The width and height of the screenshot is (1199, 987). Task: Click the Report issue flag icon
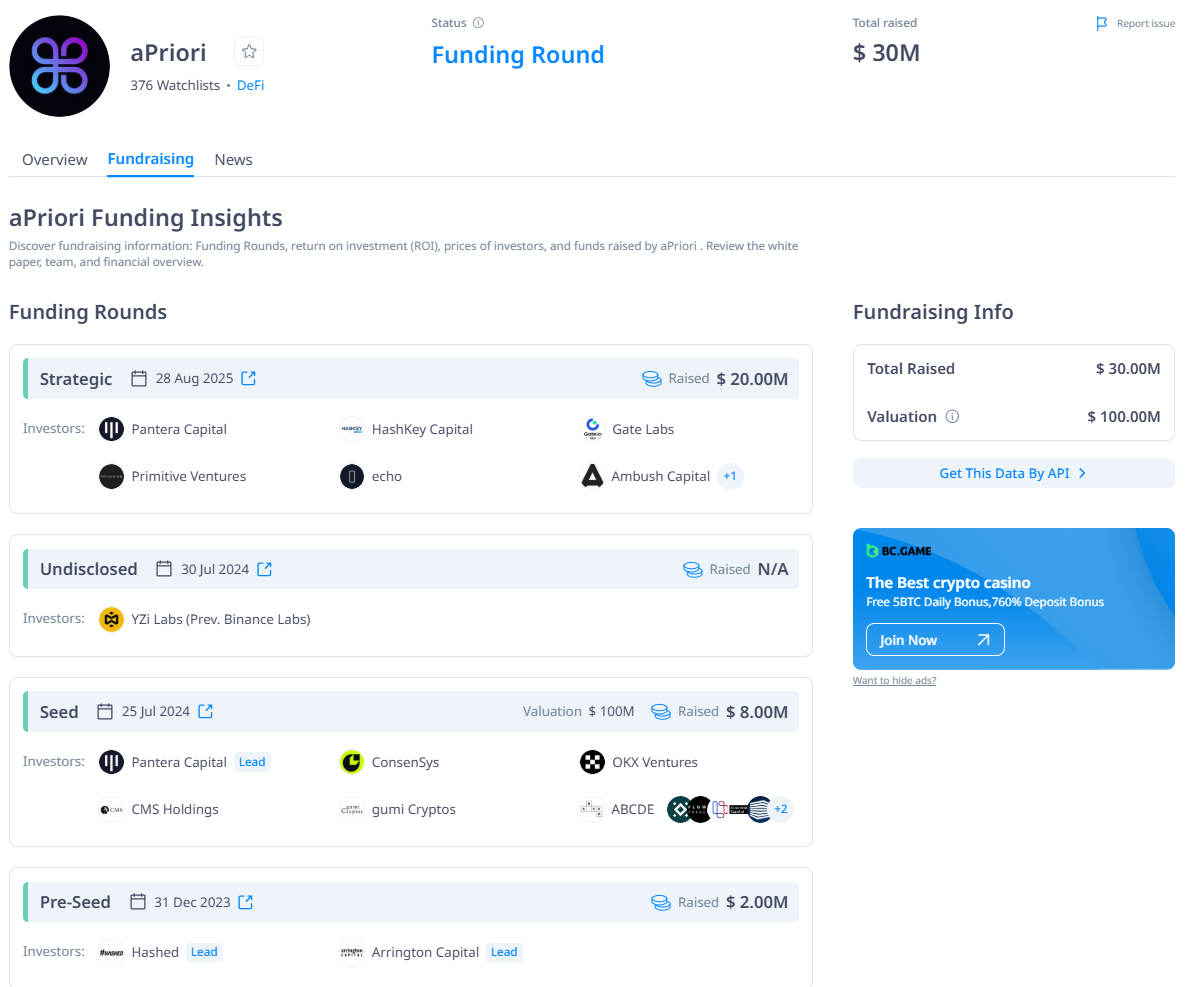click(1102, 24)
